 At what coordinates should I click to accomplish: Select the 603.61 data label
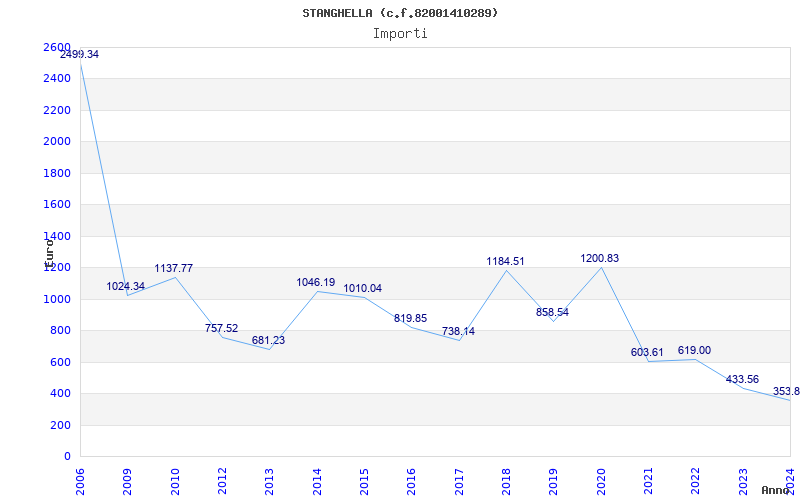[x=647, y=352]
